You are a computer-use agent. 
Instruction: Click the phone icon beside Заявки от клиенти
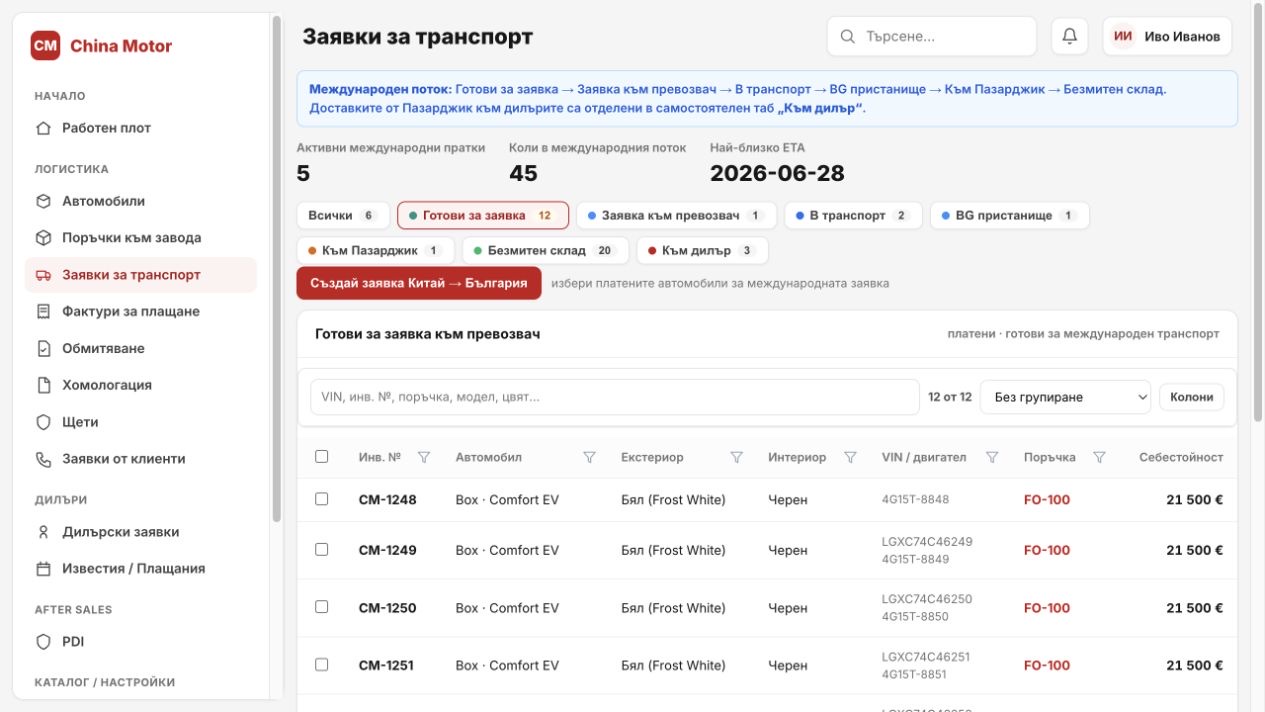(43, 459)
